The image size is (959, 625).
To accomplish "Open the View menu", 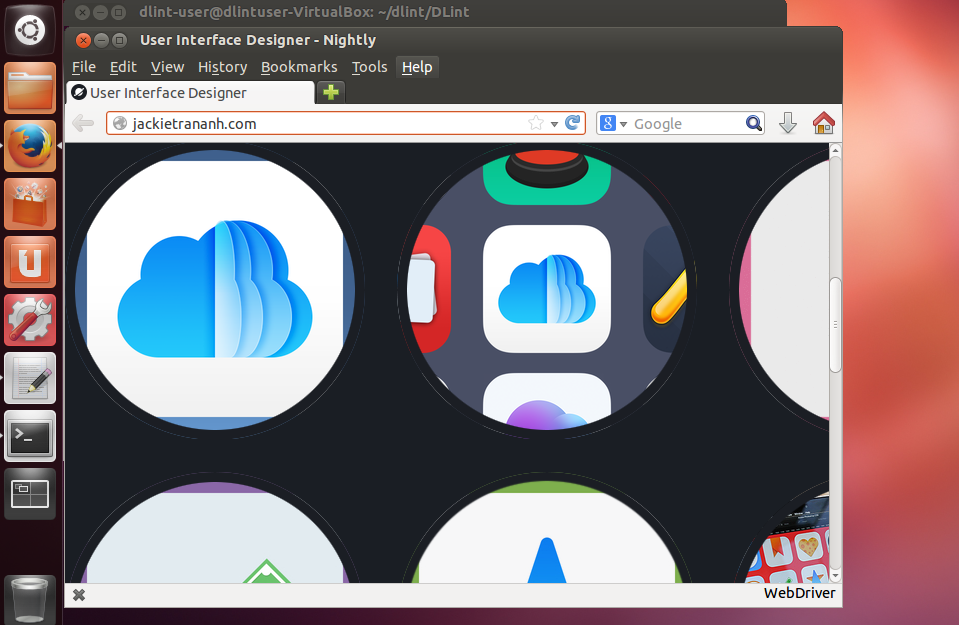I will (167, 67).
